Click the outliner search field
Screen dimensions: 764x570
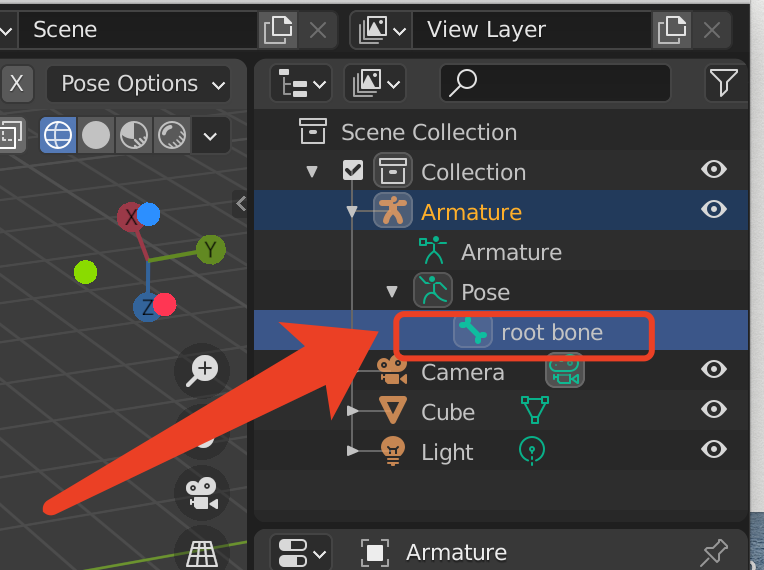555,83
